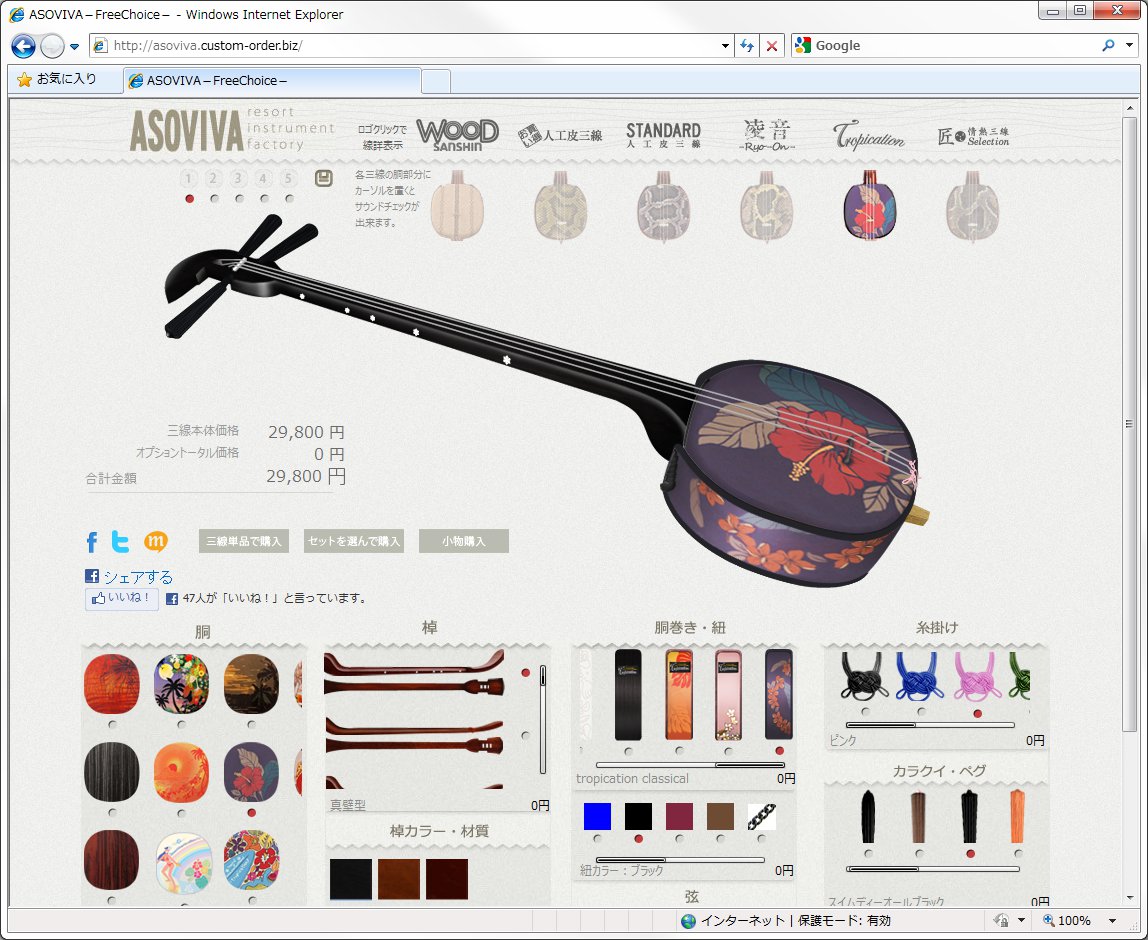Screen dimensions: 1148x940
Task: Refresh the page with the refresh icon
Action: (x=747, y=45)
